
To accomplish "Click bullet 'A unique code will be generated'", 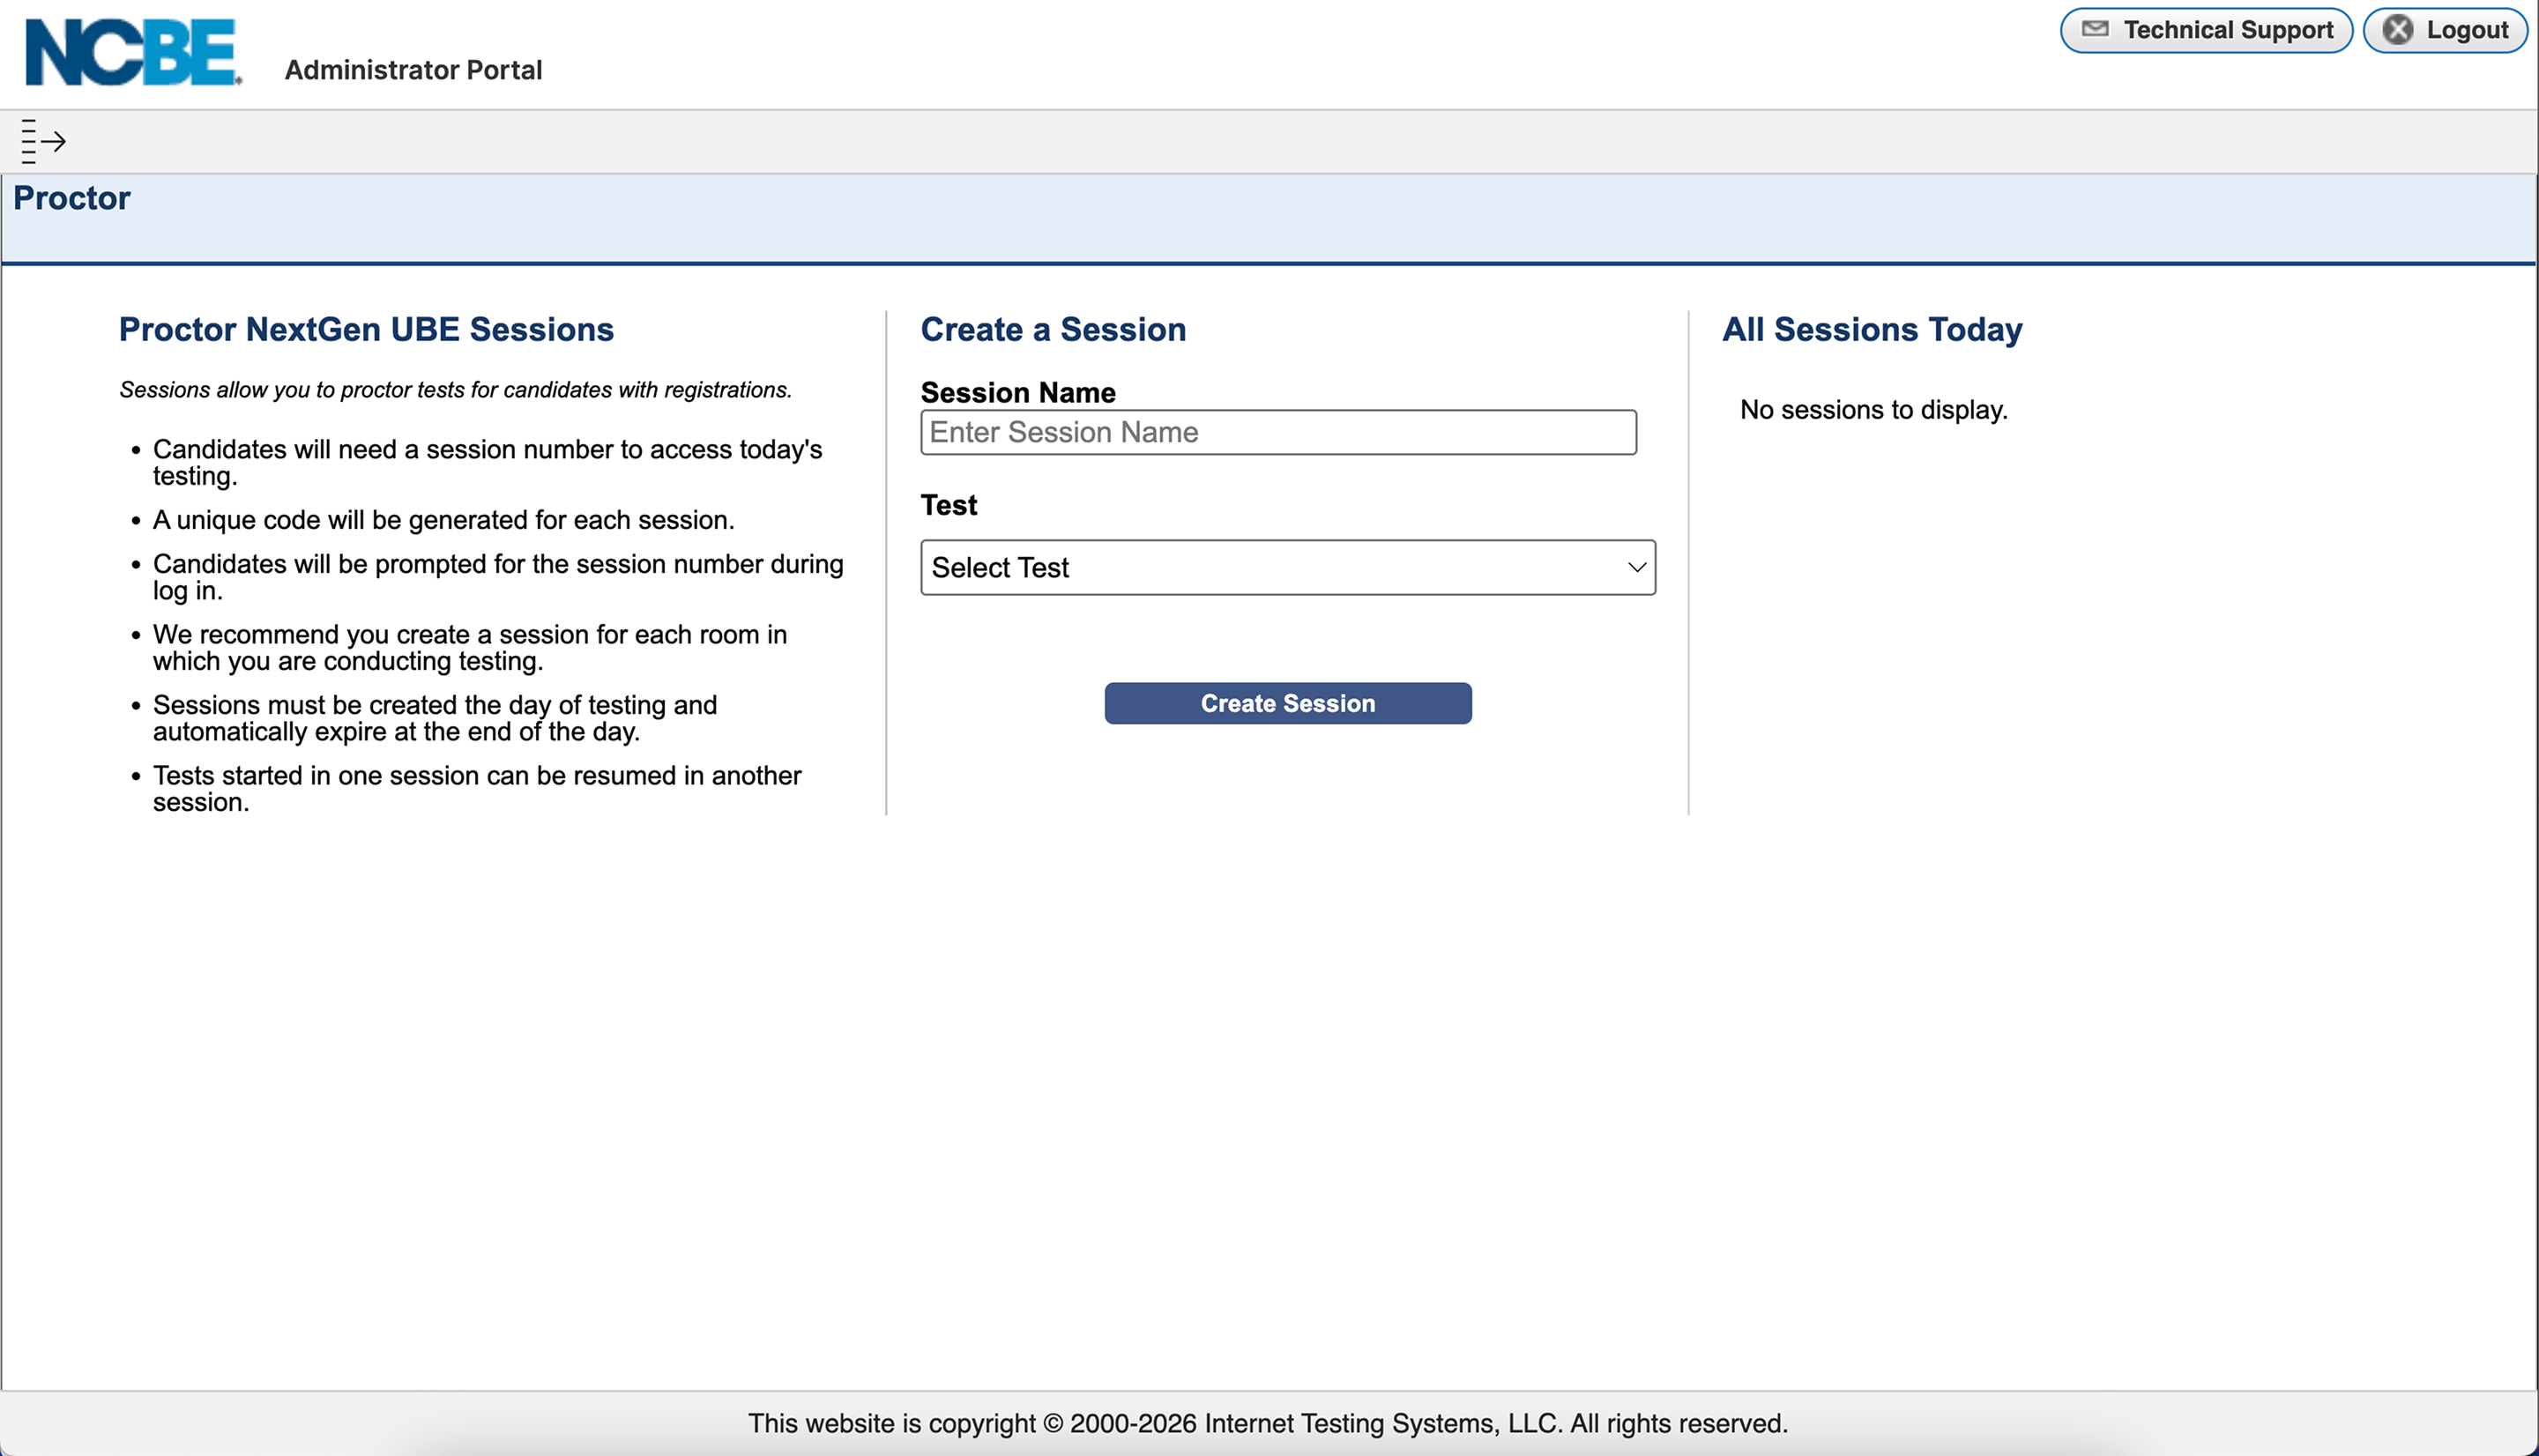I will (x=444, y=520).
